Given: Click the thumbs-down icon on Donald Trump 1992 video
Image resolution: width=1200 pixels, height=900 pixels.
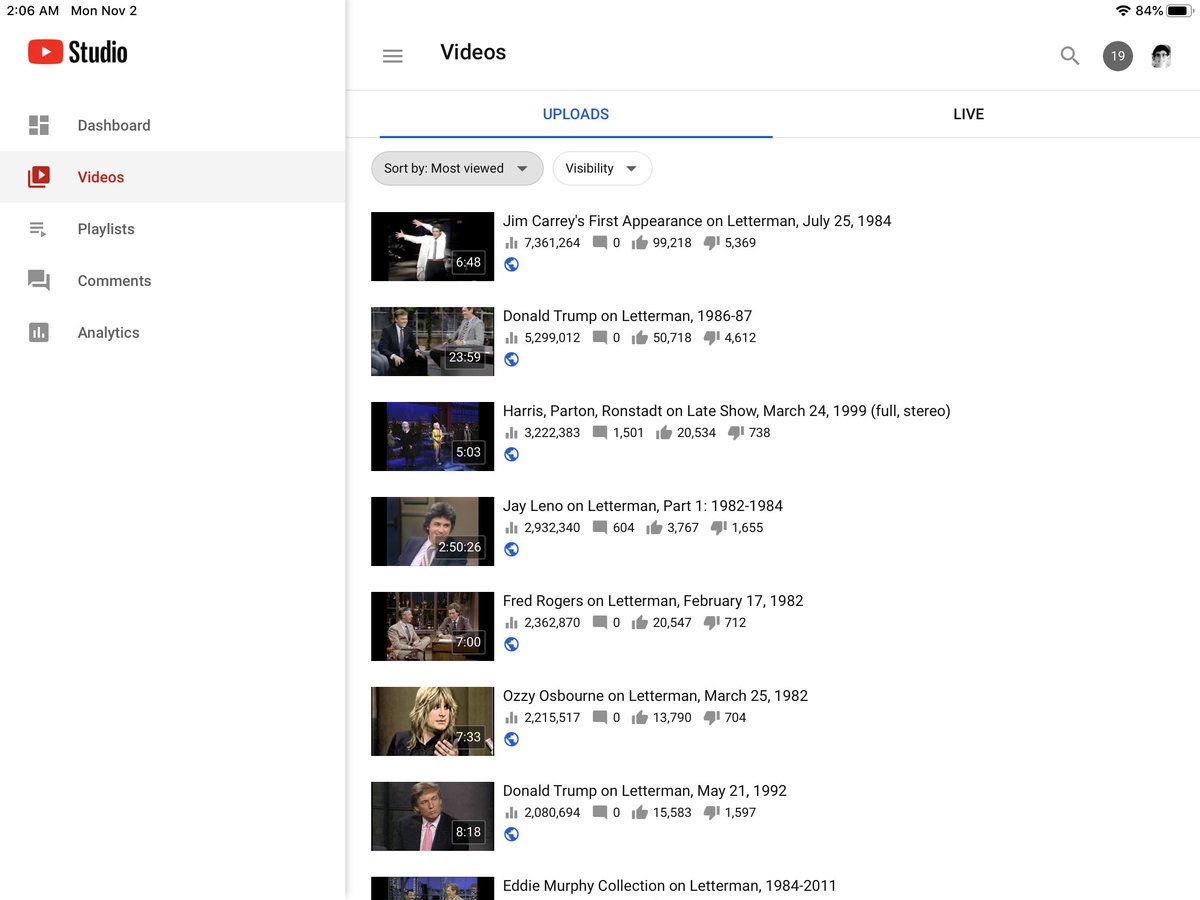Looking at the screenshot, I should (712, 813).
